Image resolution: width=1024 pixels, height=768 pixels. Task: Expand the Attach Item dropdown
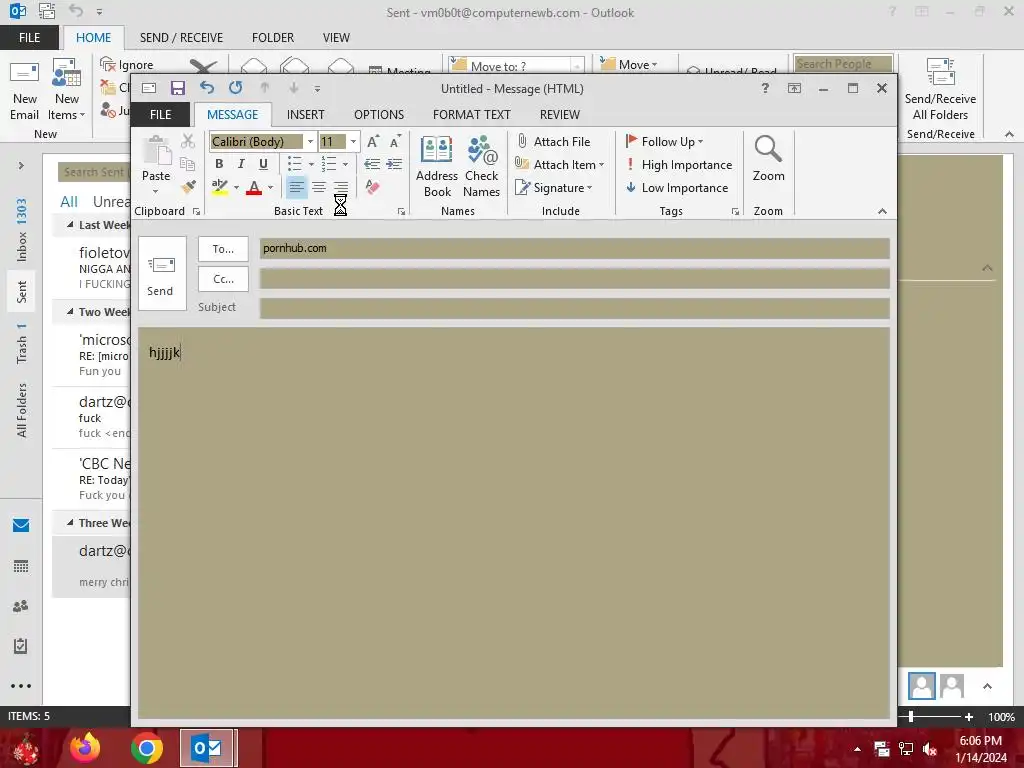[601, 165]
